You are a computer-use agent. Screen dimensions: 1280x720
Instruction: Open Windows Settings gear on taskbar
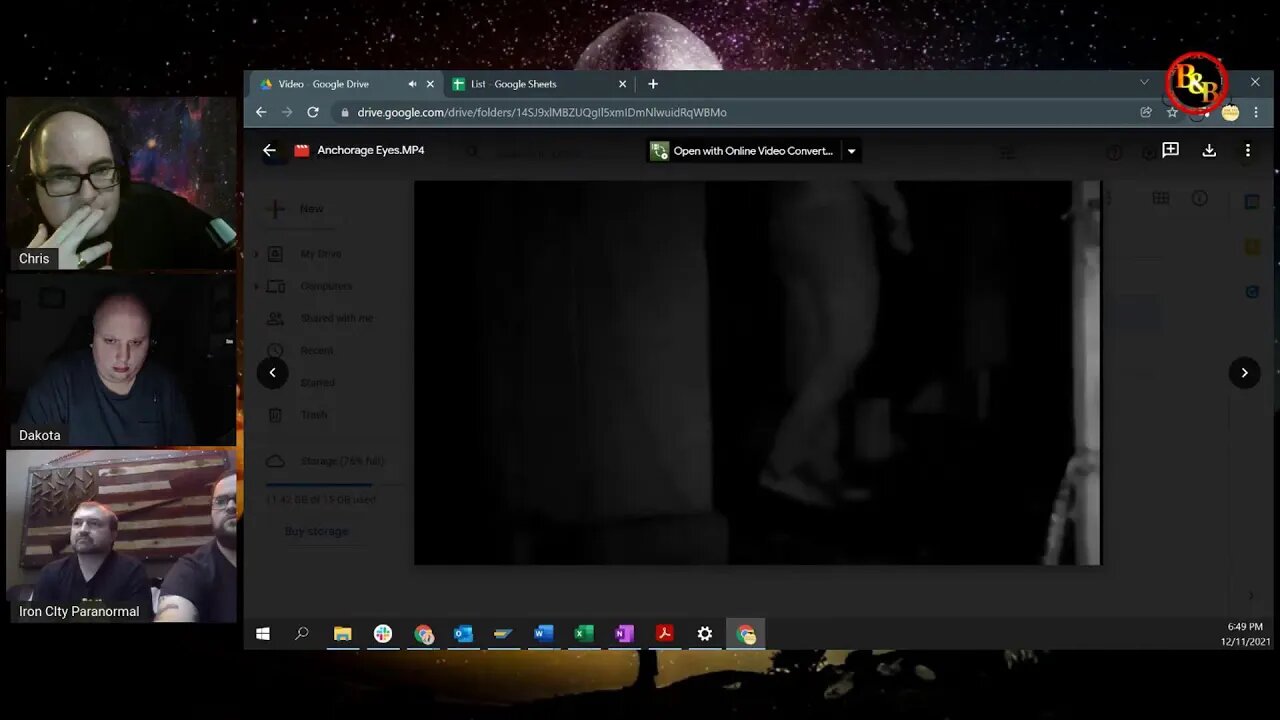pos(705,633)
